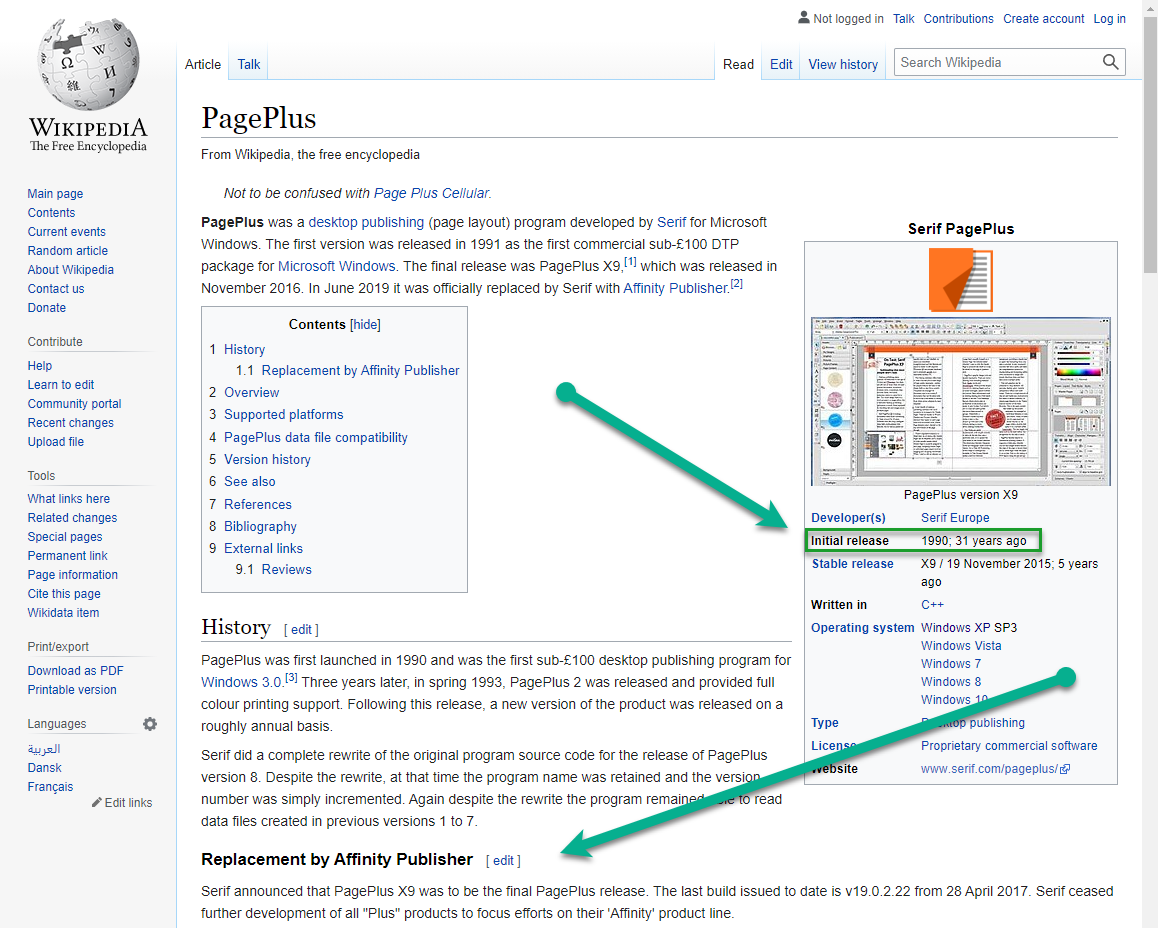Open Serif Europe developer link

click(955, 518)
